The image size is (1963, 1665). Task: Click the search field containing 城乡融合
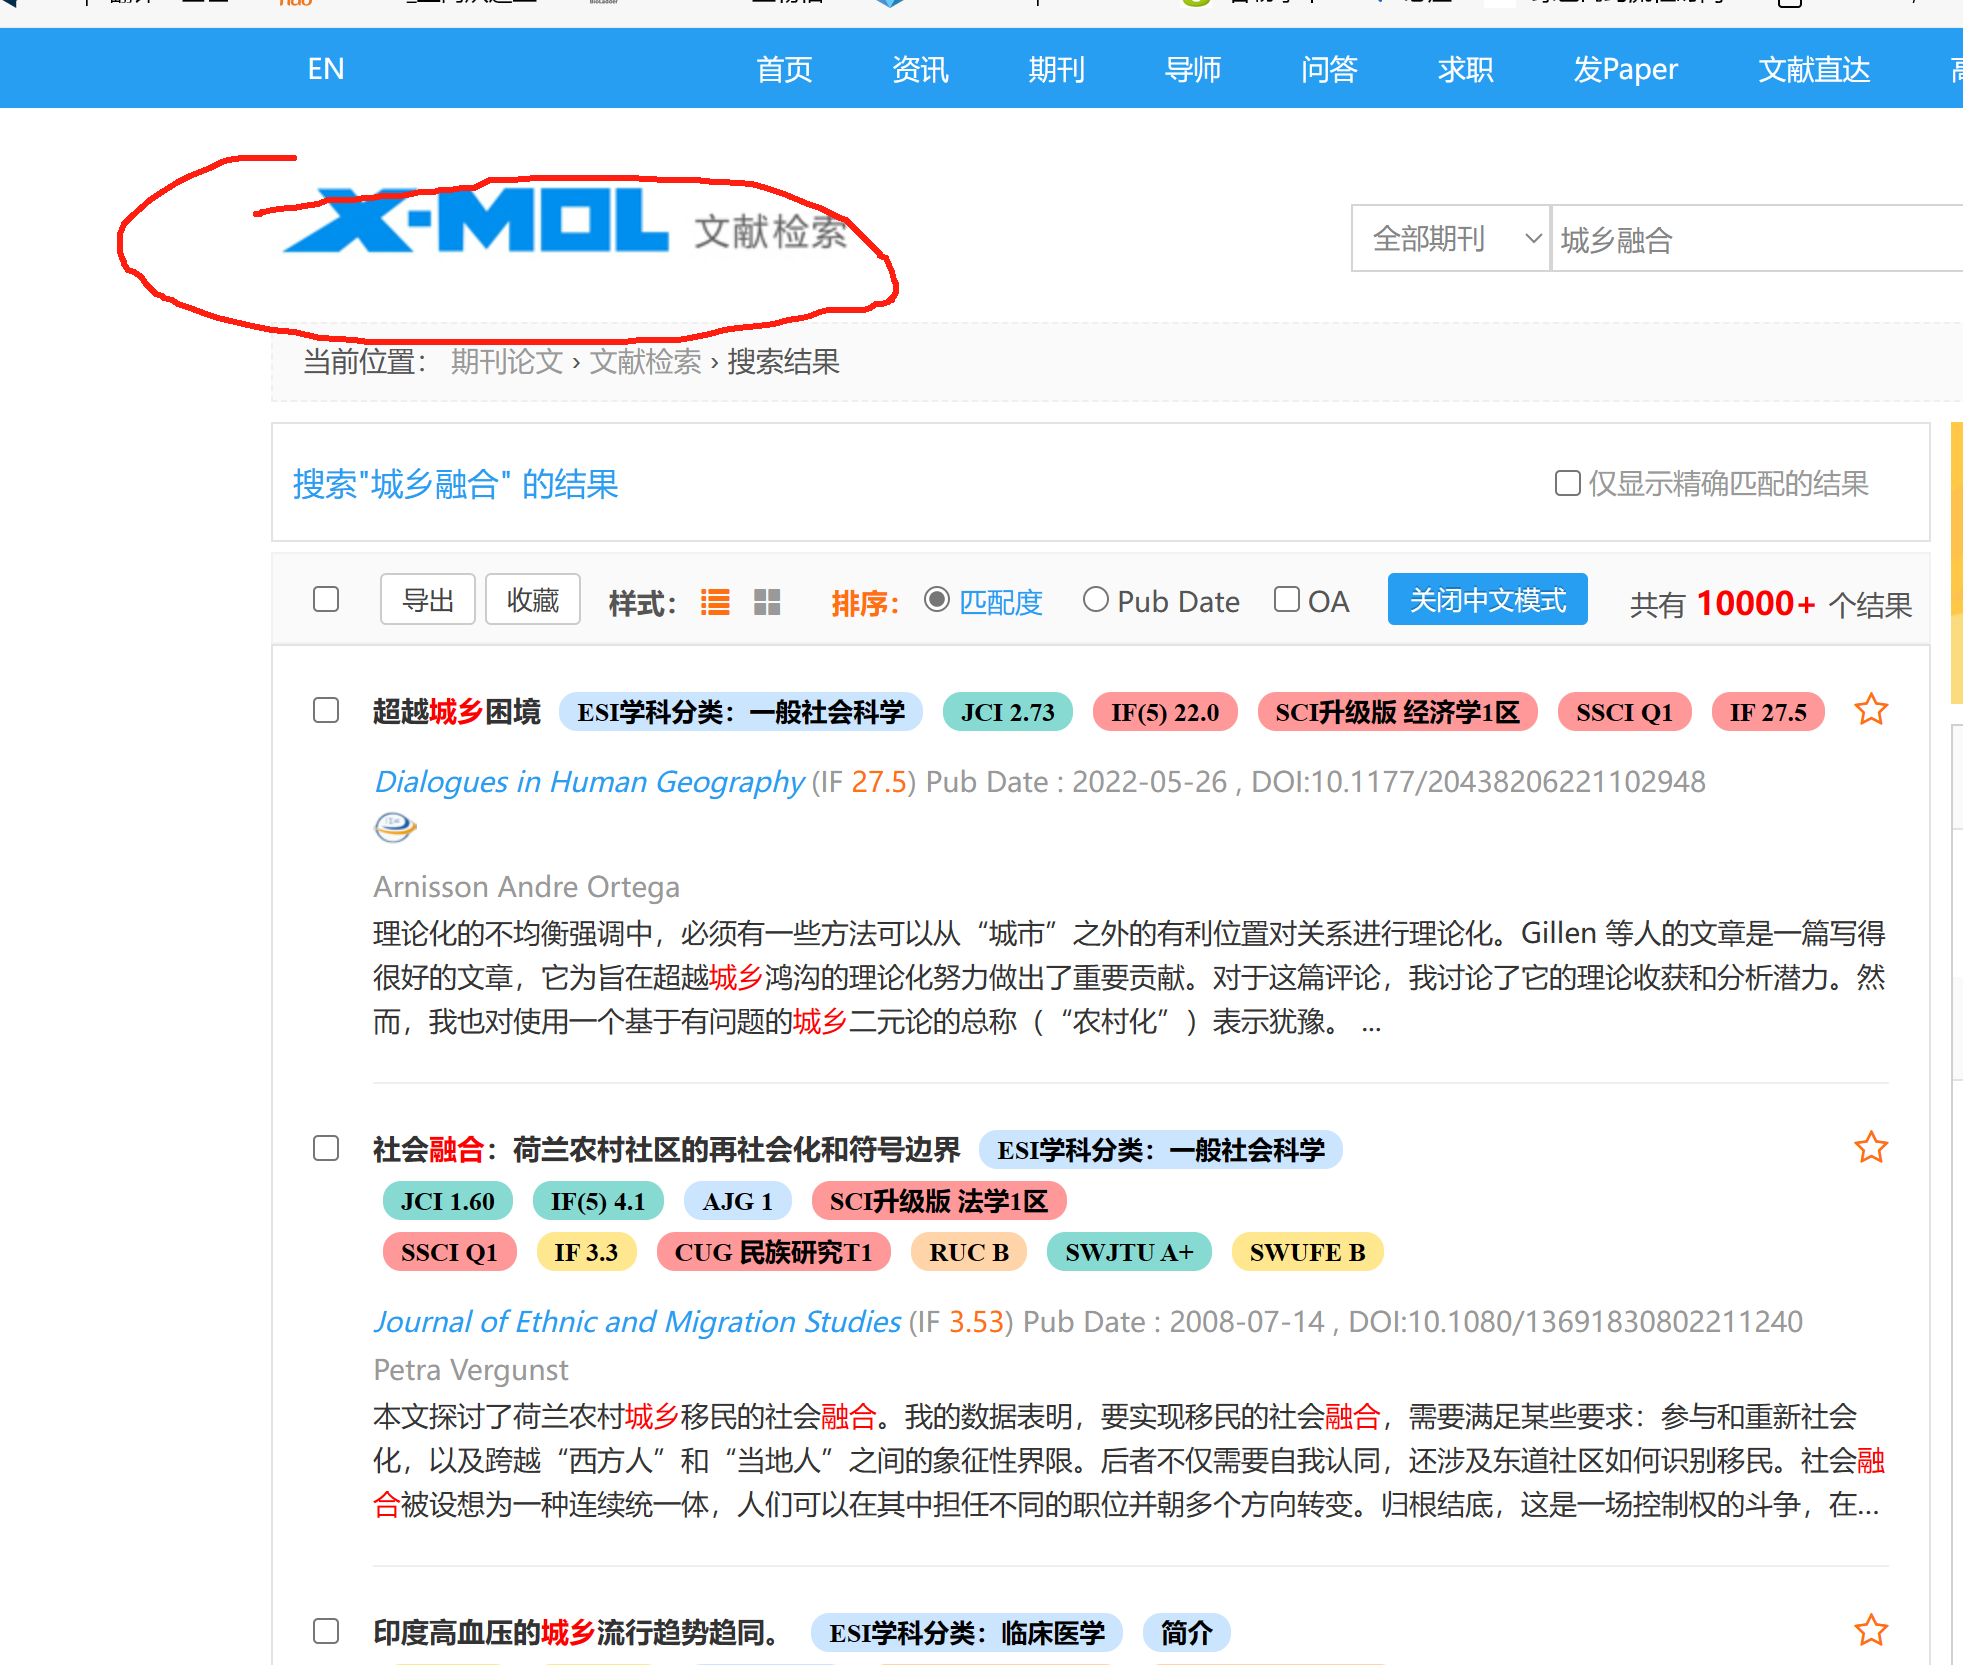coord(1750,239)
